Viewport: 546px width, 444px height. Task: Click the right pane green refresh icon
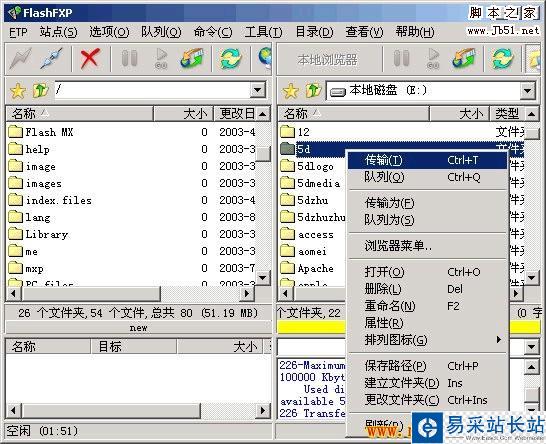(x=503, y=59)
